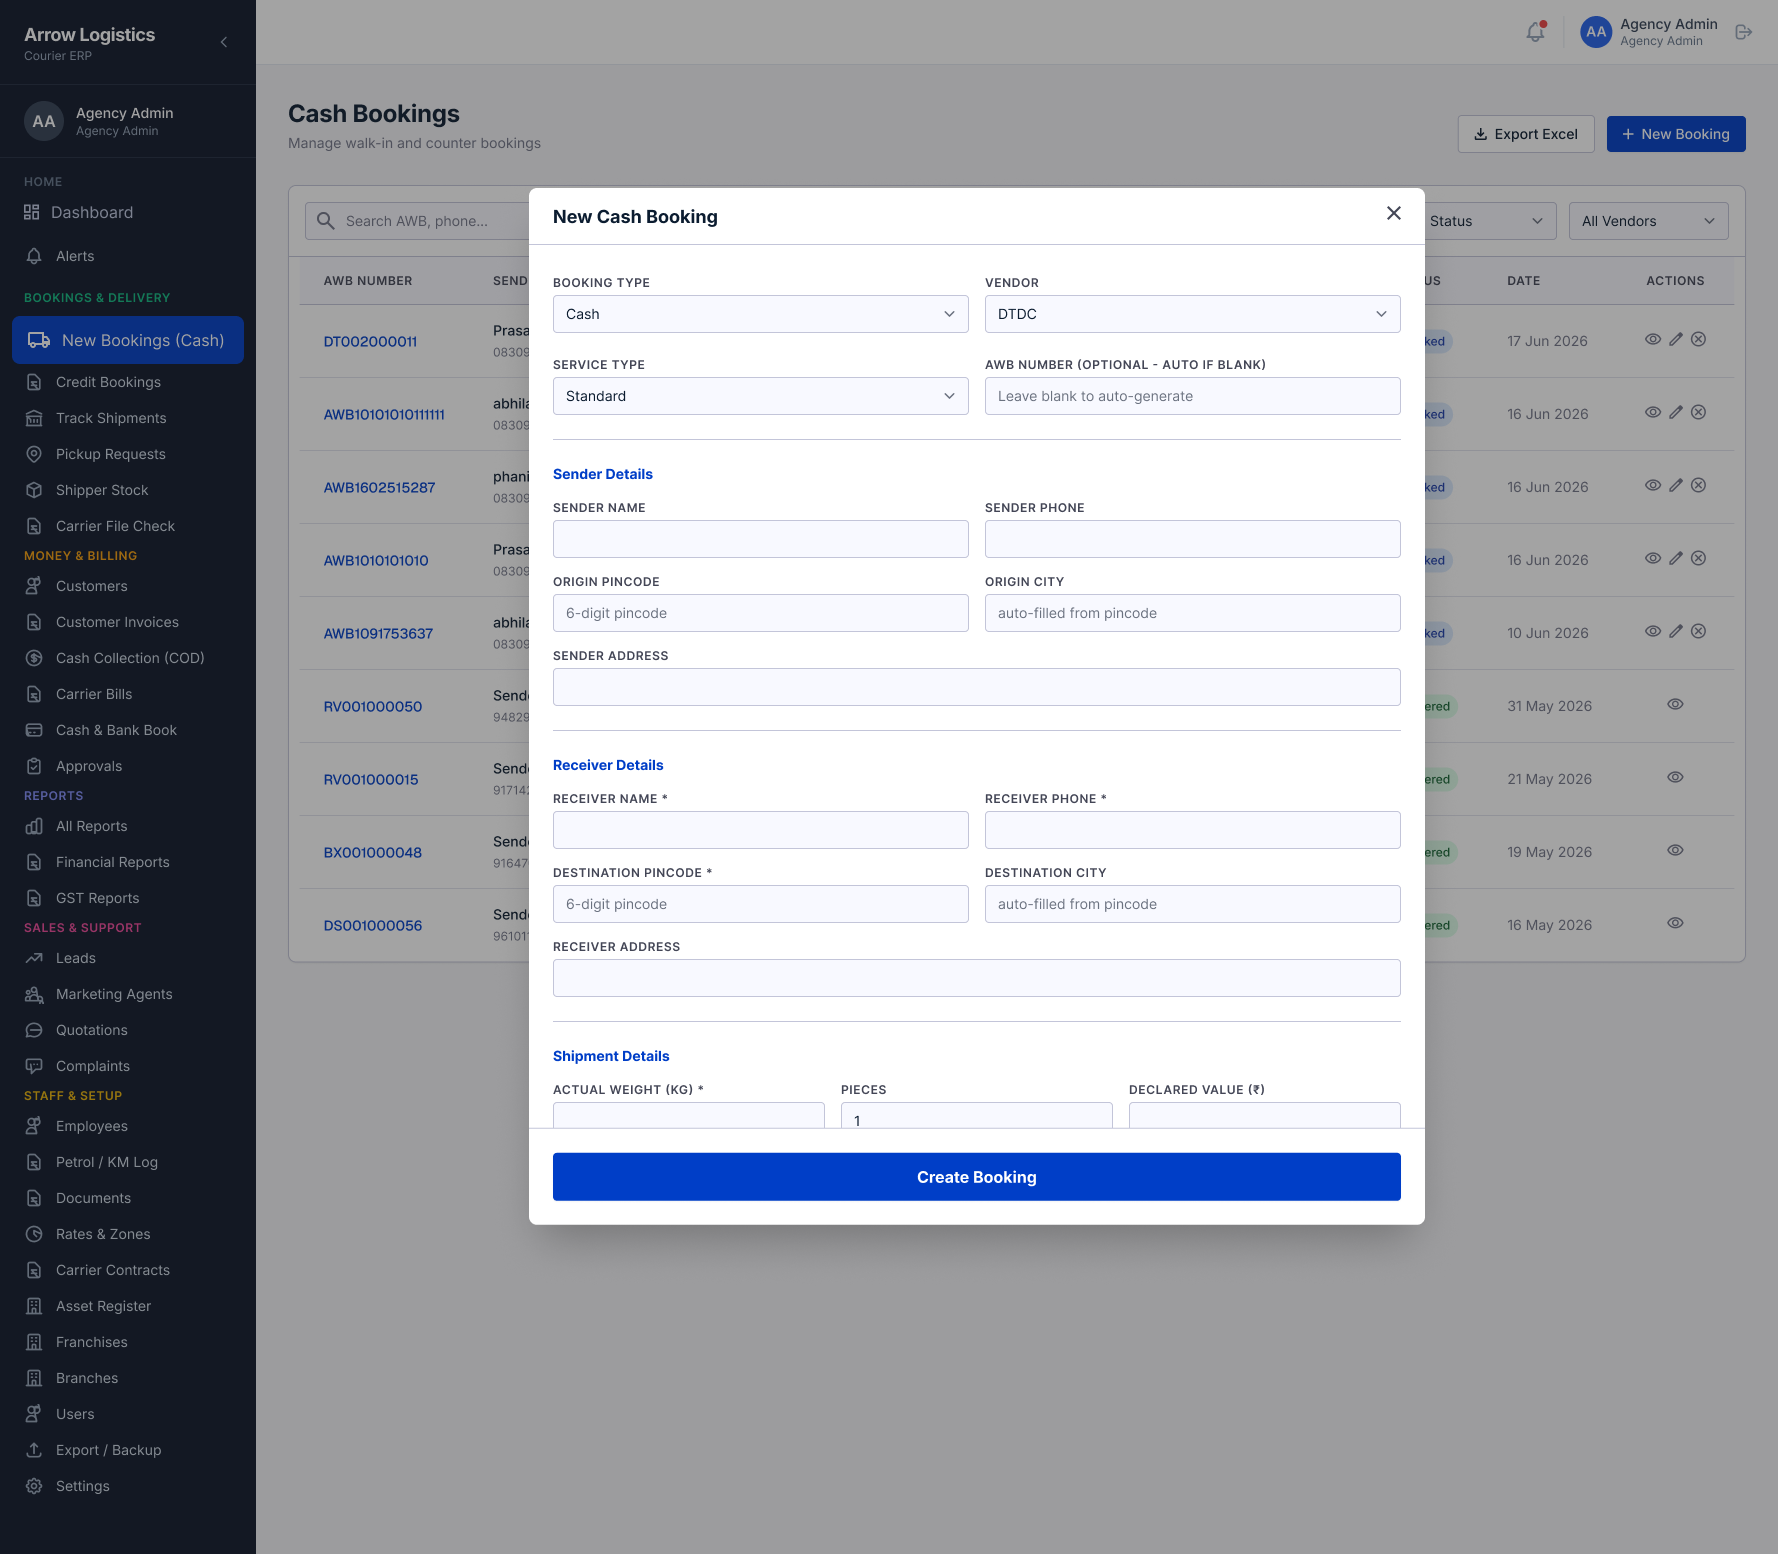Expand the All Vendors filter dropdown
The image size is (1778, 1554).
click(x=1649, y=221)
